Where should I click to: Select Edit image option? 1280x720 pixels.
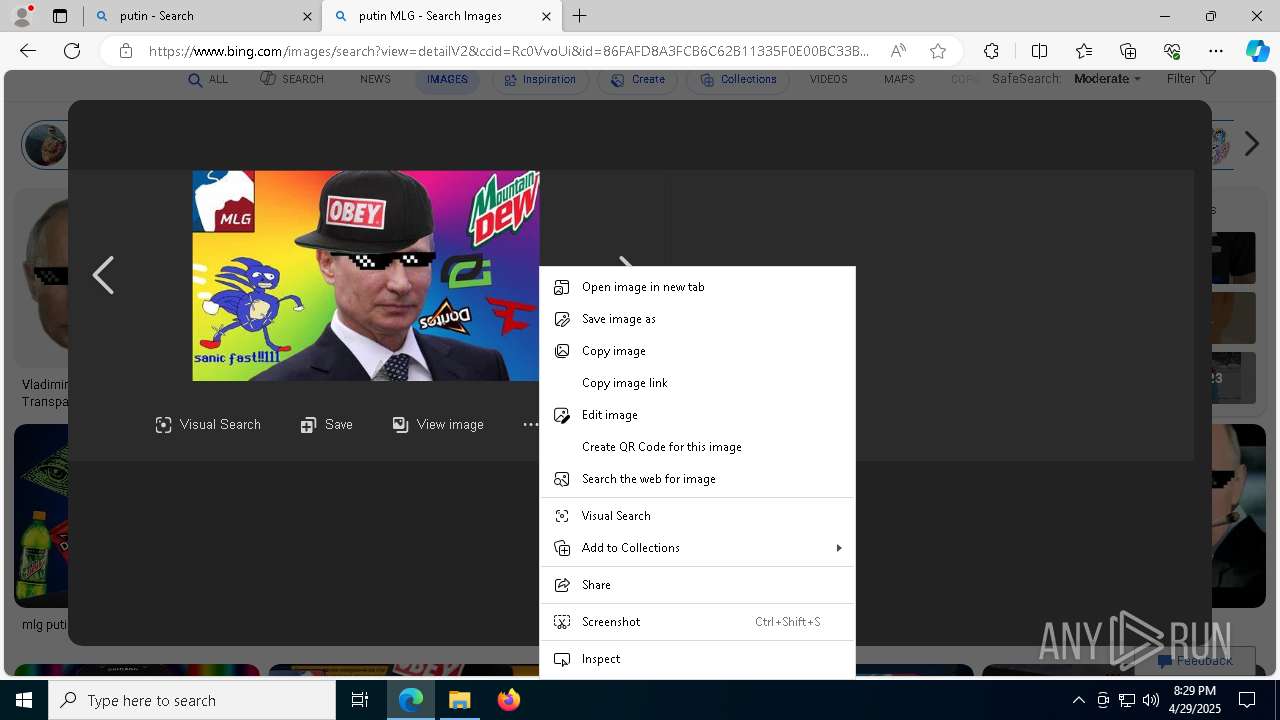click(697, 415)
